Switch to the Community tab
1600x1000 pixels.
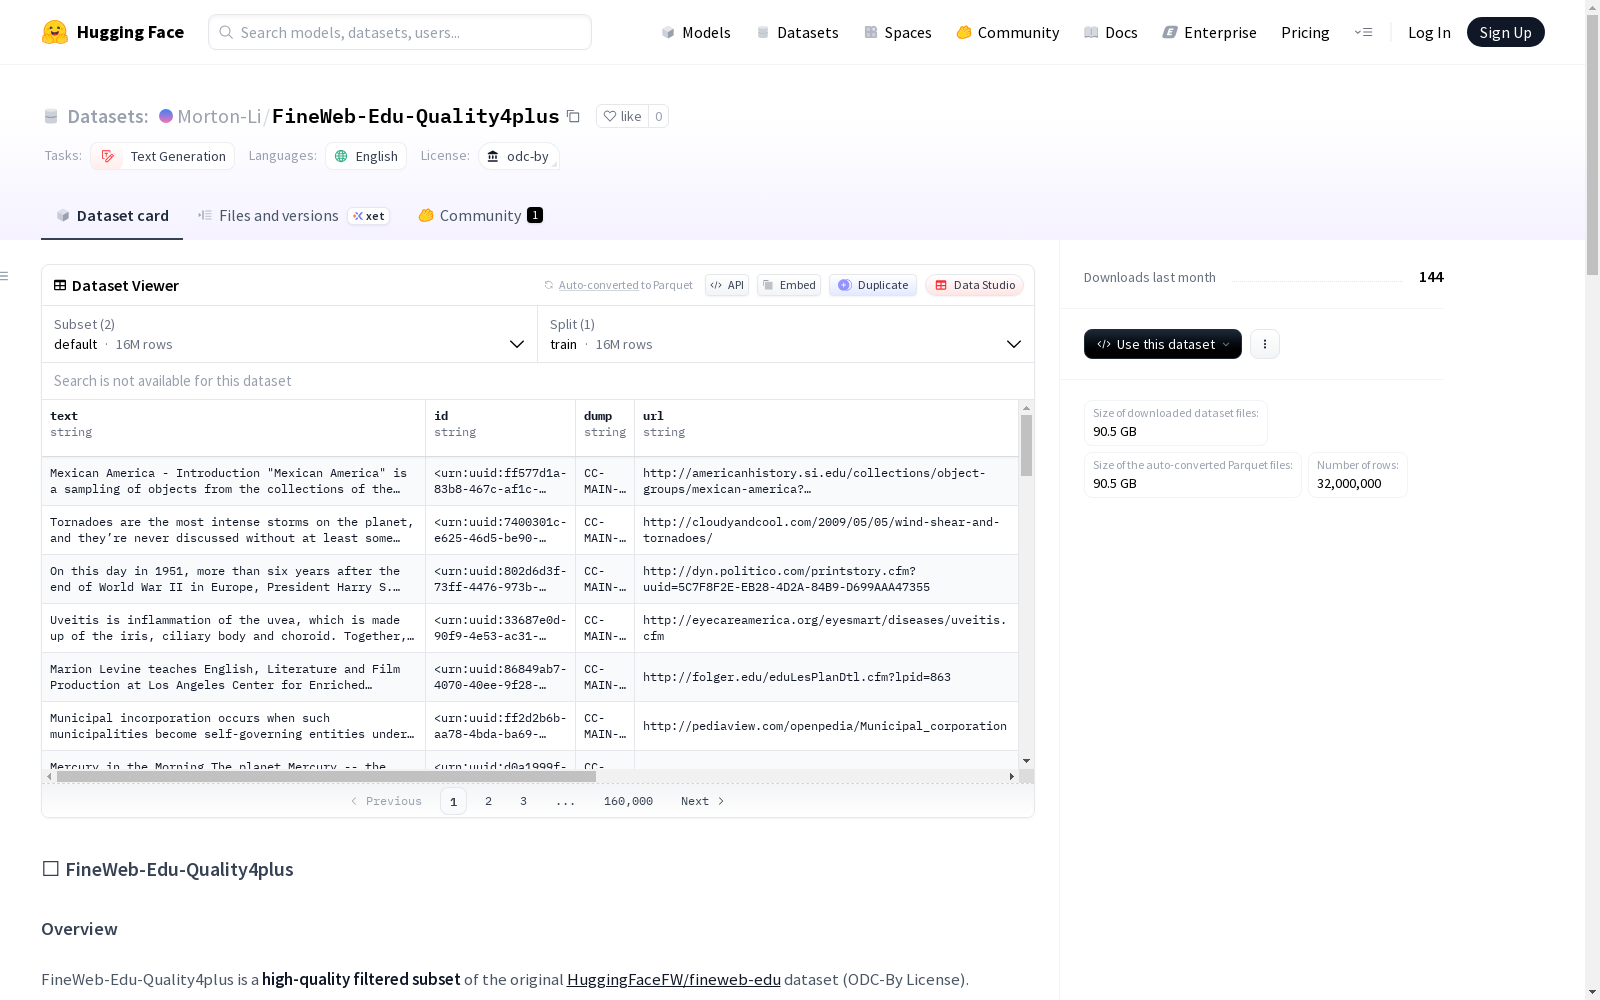tap(481, 216)
